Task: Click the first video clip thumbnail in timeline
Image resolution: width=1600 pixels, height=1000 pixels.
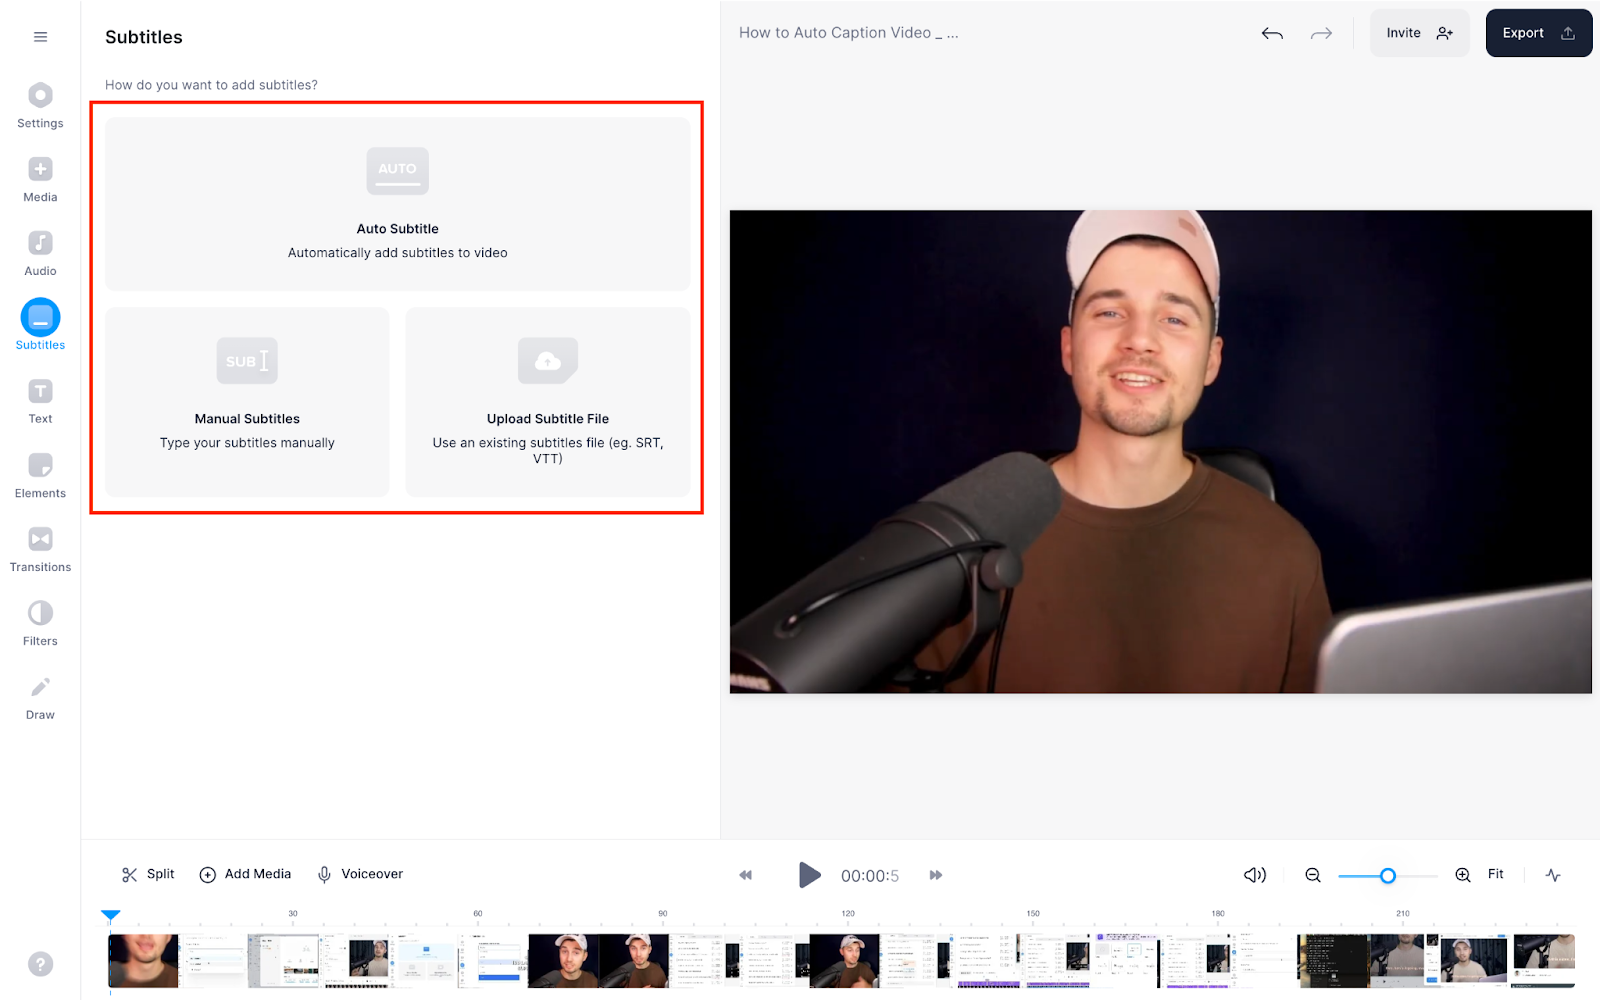Action: tap(144, 961)
